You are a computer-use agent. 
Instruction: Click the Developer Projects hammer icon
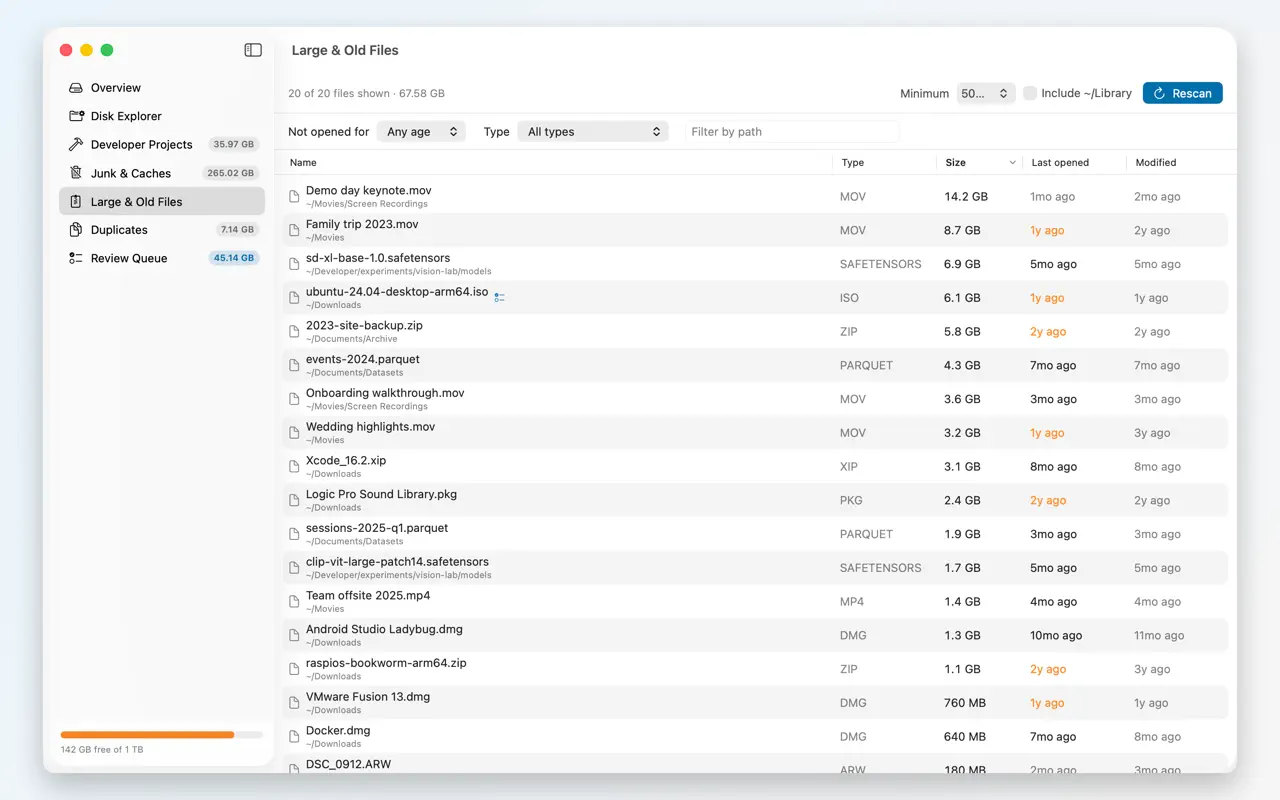(76, 144)
